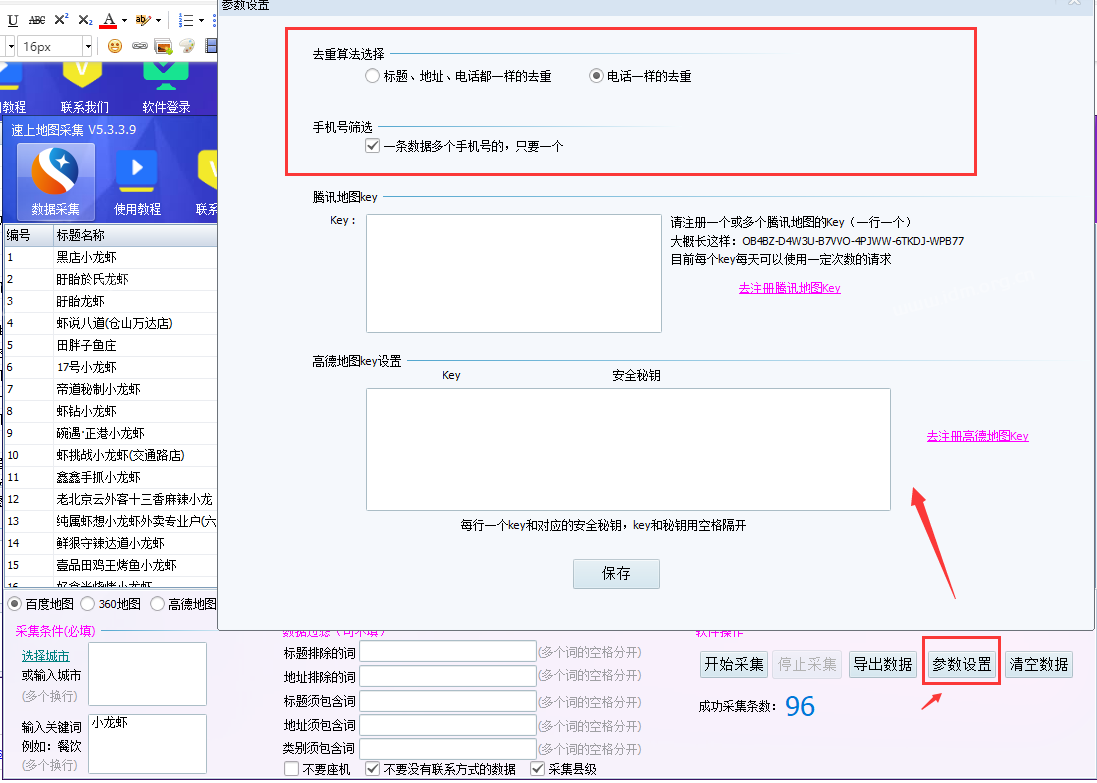Click the 高德地图 key text area
Screen dimensions: 1097x783
(628, 449)
